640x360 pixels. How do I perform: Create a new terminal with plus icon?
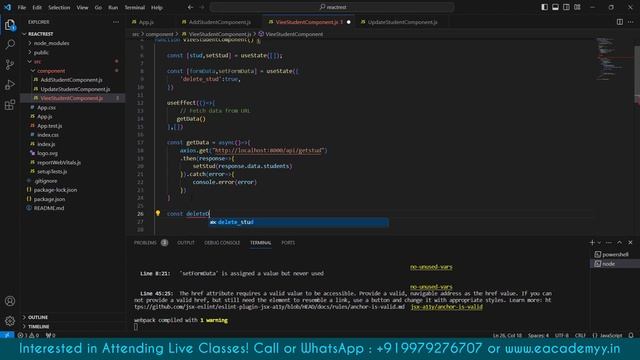[592, 242]
